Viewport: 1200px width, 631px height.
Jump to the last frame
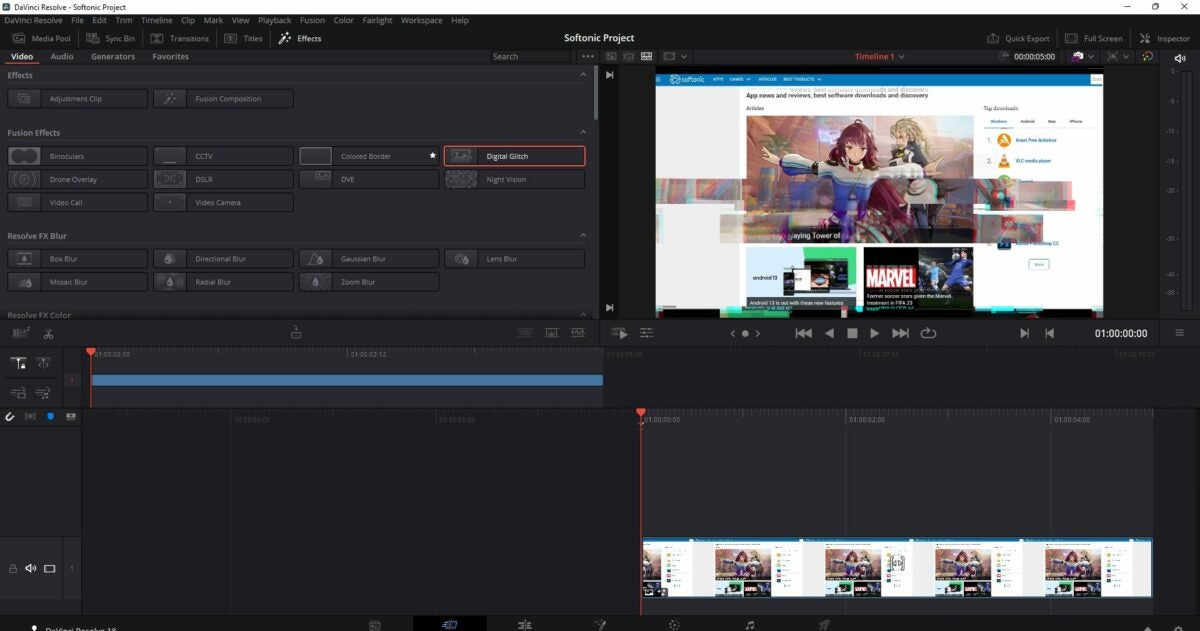900,333
